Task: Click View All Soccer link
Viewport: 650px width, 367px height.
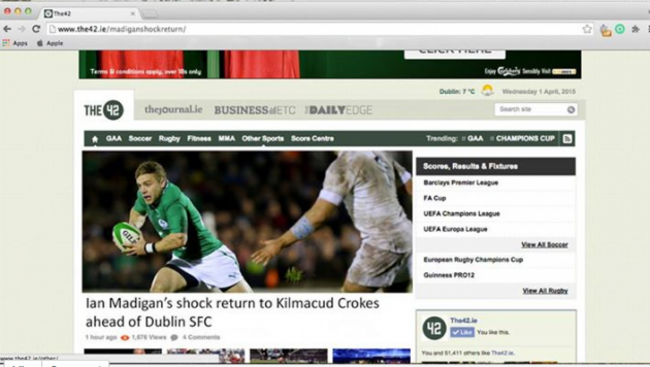Action: coord(544,245)
